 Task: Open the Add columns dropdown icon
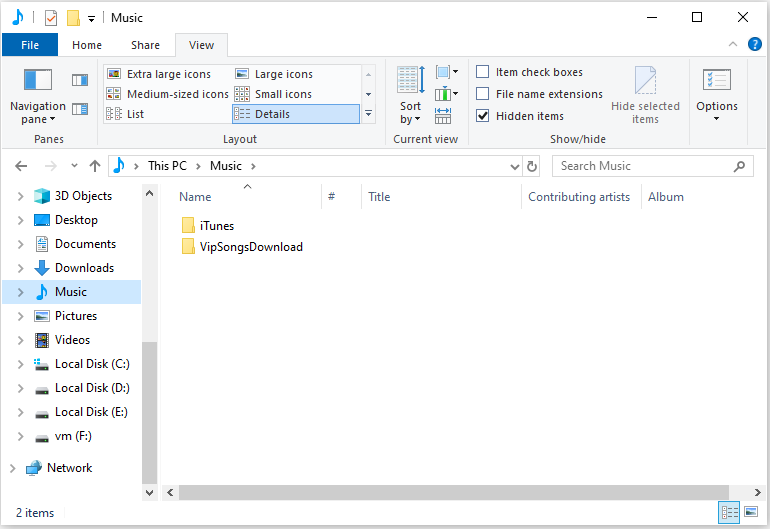pos(447,93)
